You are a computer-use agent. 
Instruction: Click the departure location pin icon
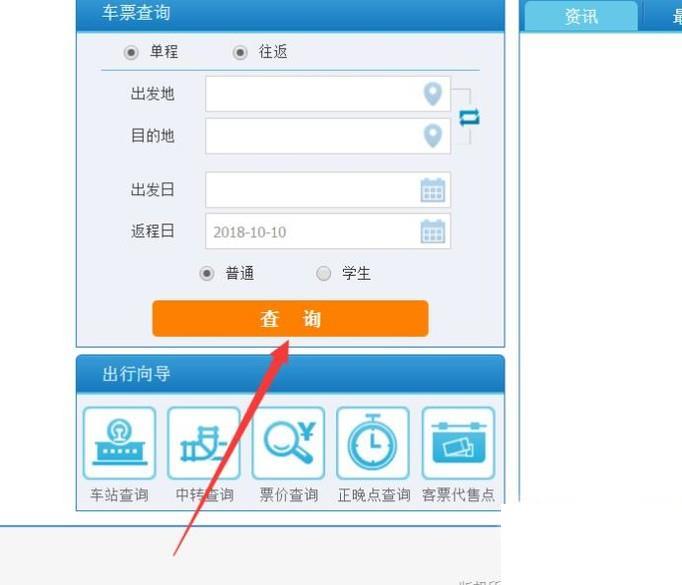point(432,94)
